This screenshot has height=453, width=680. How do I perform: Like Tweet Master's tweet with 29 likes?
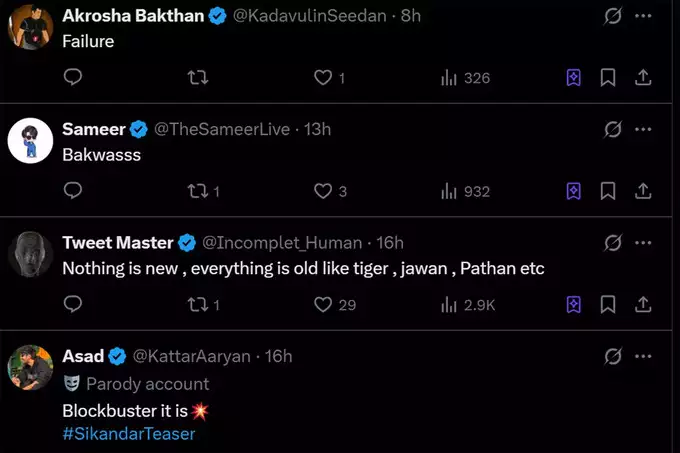coord(323,304)
